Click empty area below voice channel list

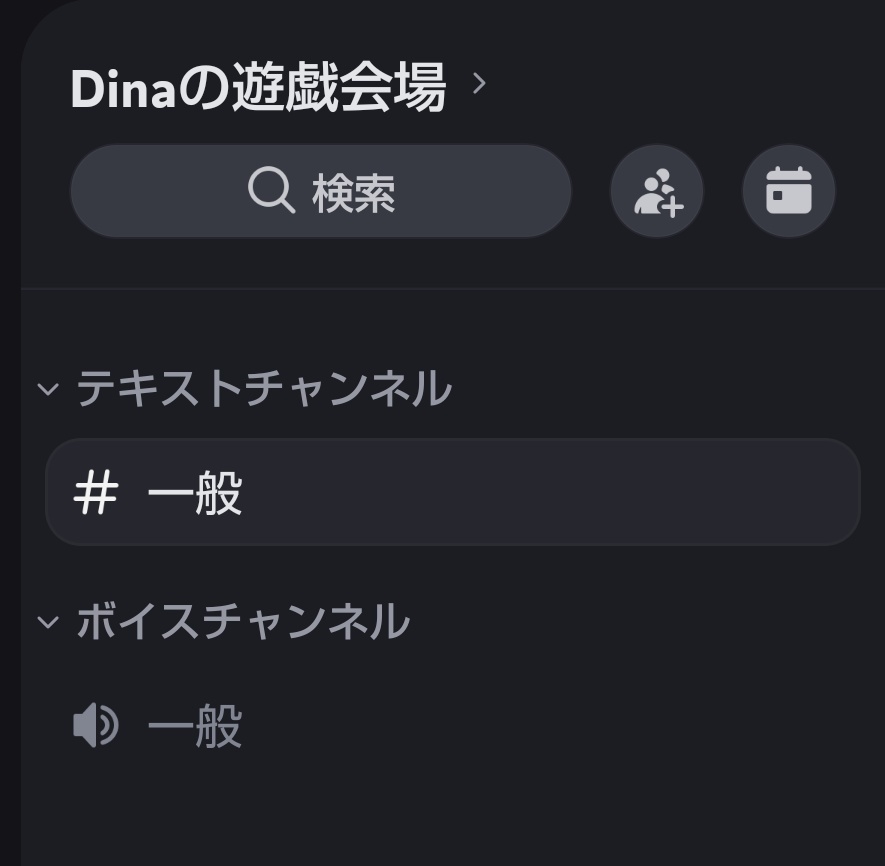(x=453, y=821)
